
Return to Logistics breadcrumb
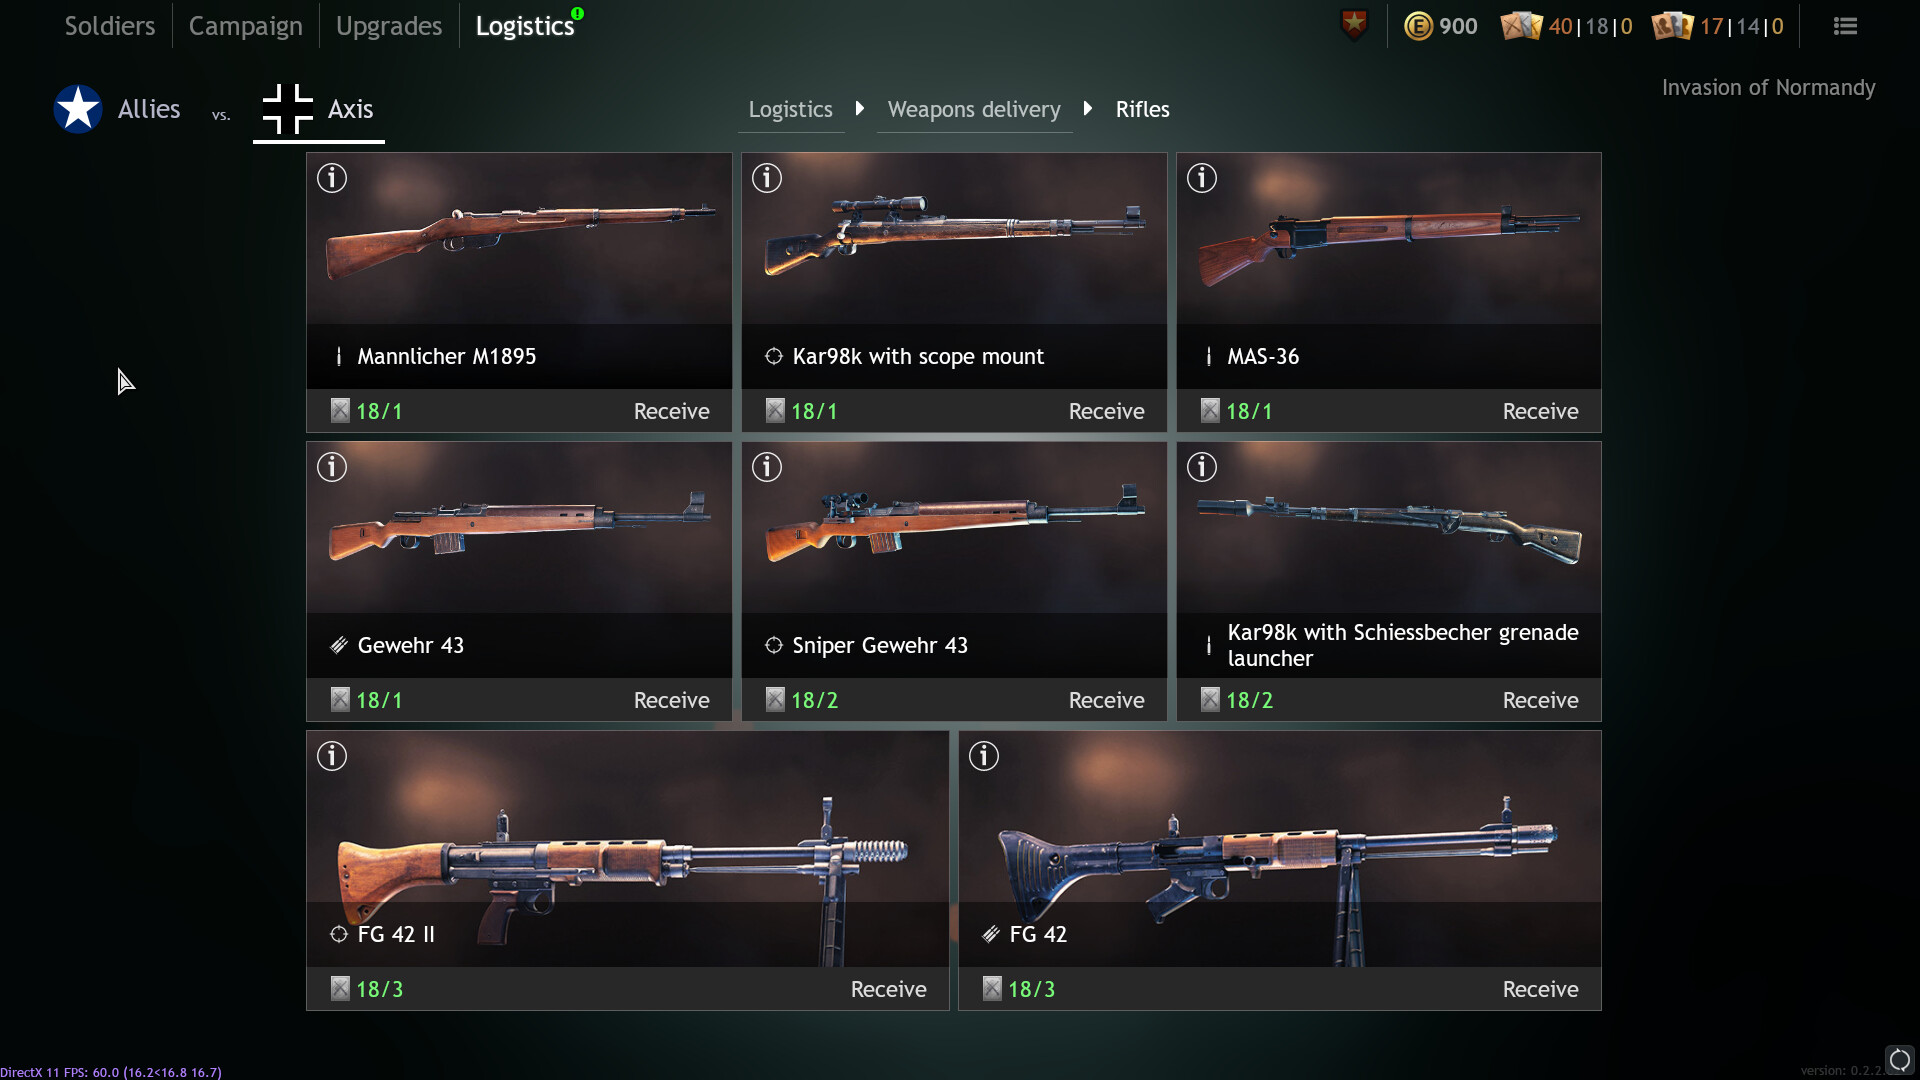(790, 109)
